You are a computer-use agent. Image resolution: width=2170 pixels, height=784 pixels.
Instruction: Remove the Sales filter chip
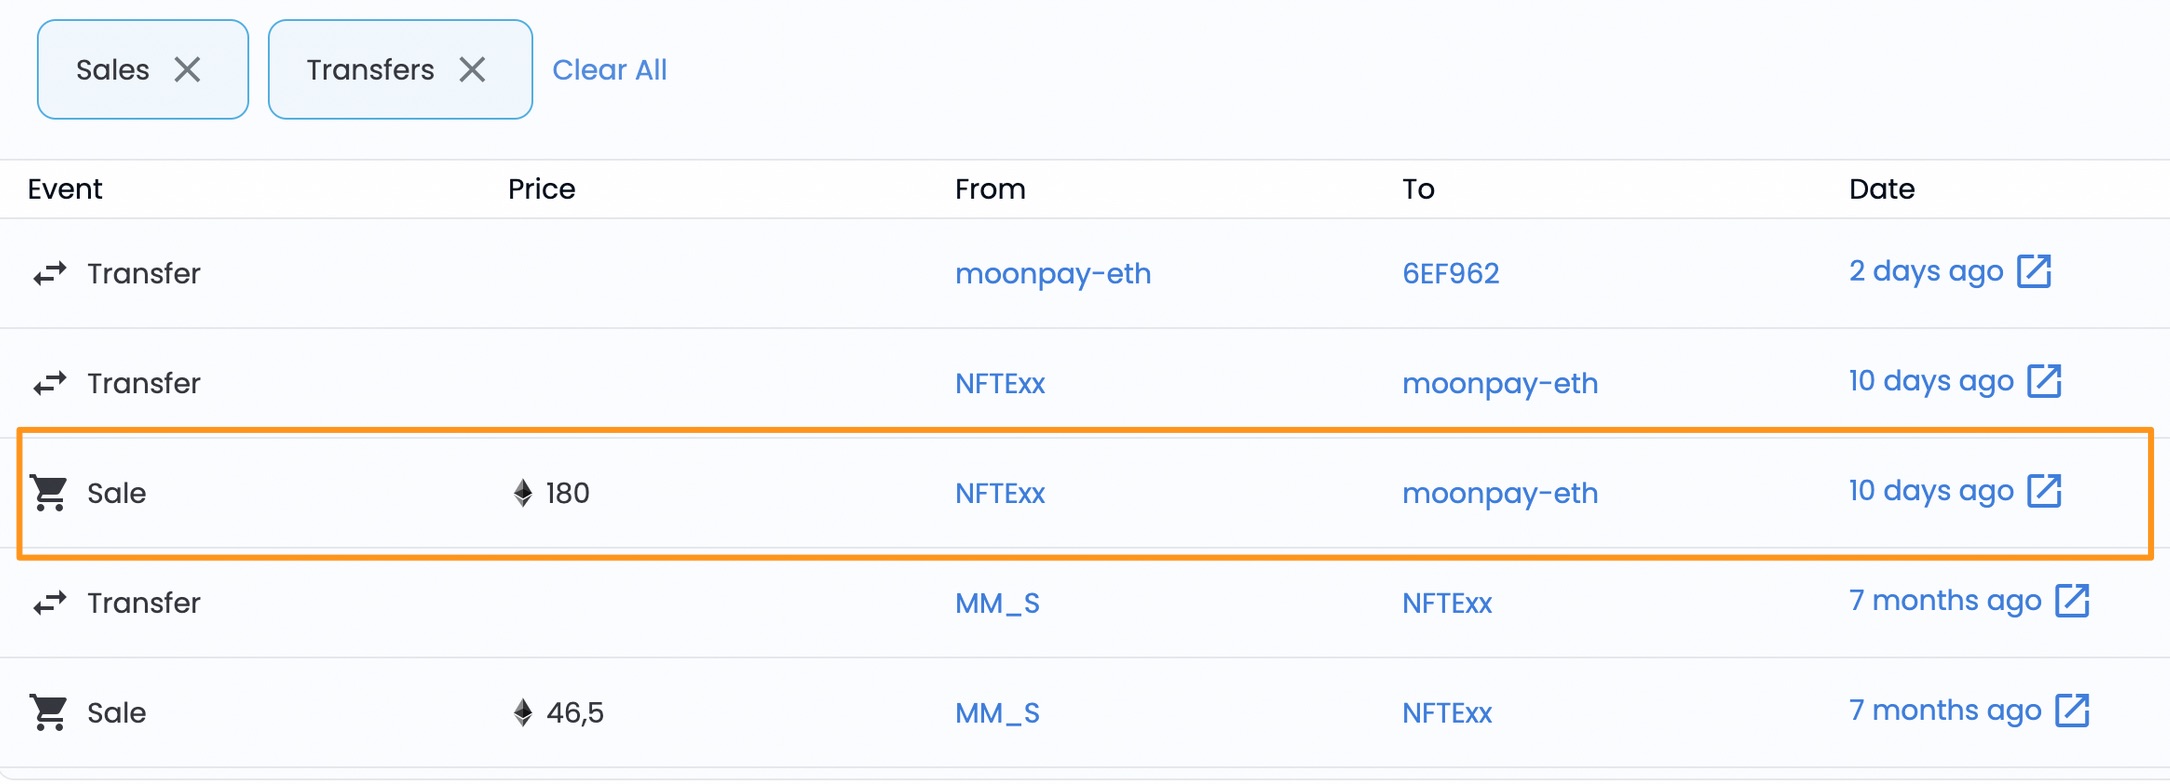coord(187,70)
